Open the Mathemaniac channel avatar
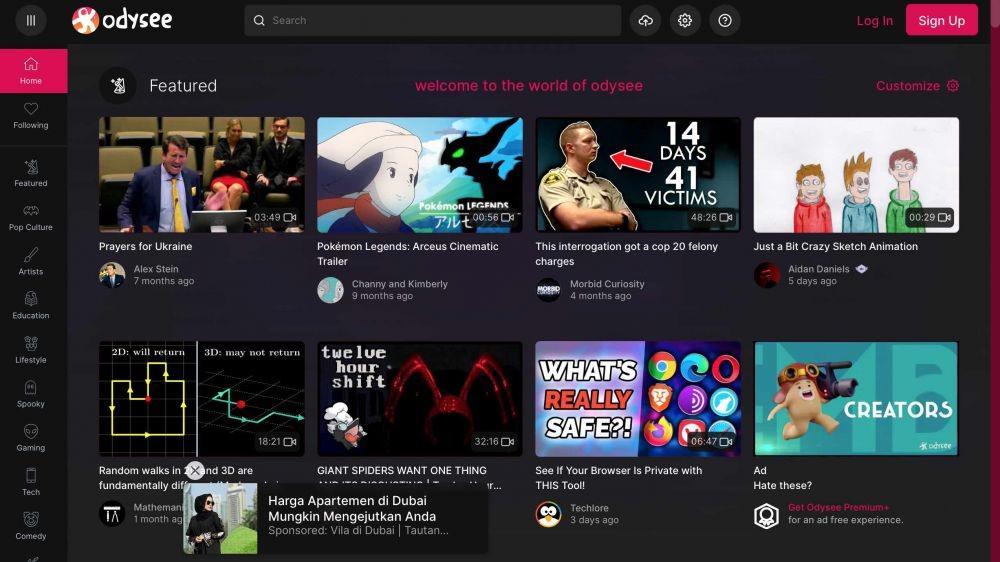This screenshot has width=1000, height=562. 112,514
